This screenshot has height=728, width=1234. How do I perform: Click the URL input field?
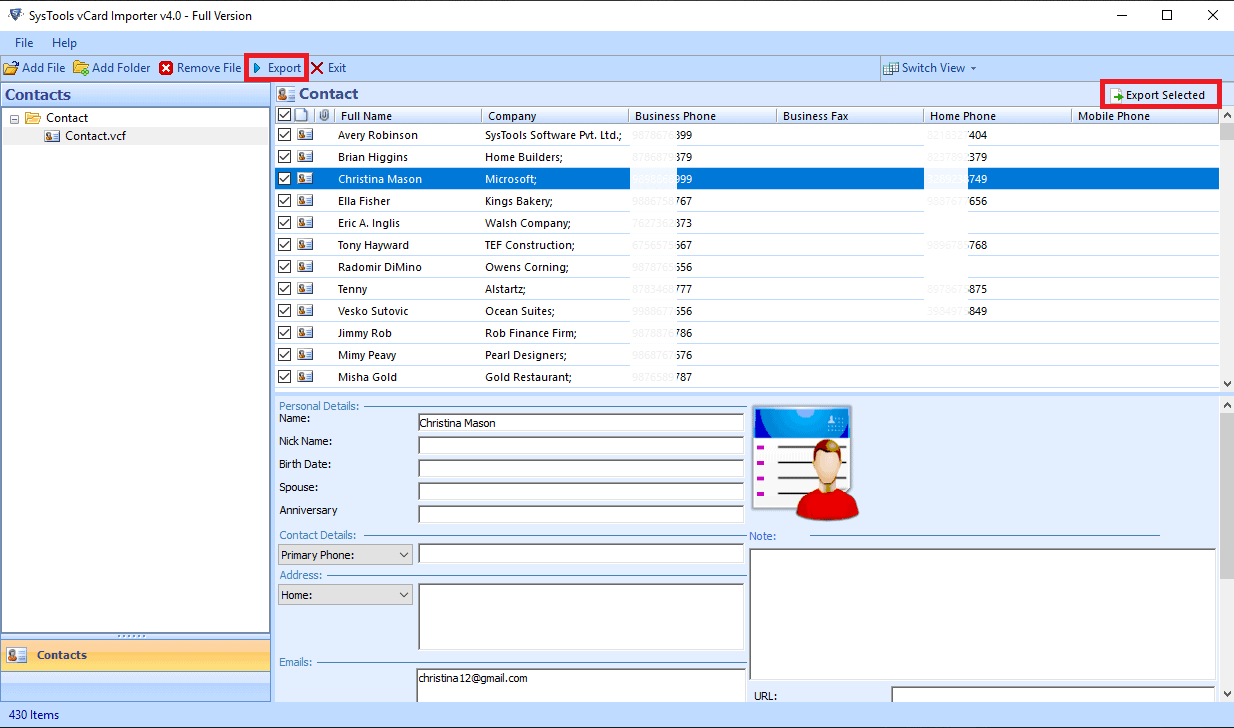pyautogui.click(x=1053, y=695)
